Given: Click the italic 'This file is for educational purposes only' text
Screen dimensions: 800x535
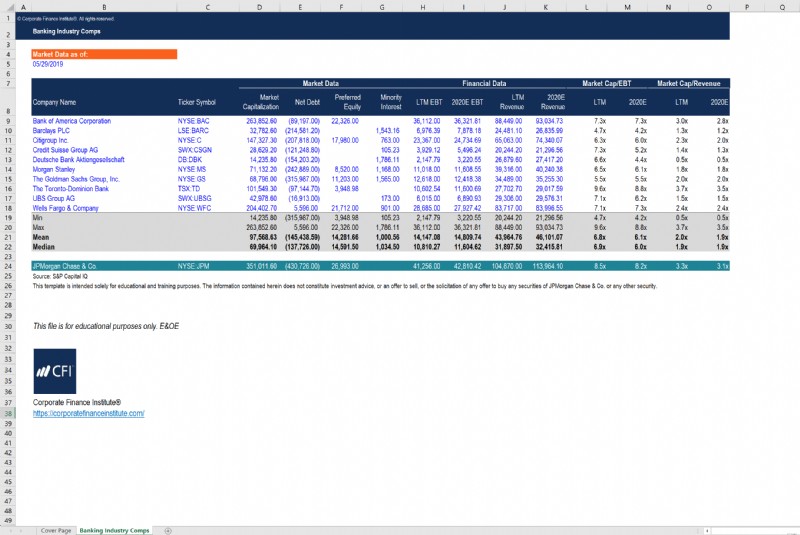Looking at the screenshot, I should pyautogui.click(x=106, y=326).
